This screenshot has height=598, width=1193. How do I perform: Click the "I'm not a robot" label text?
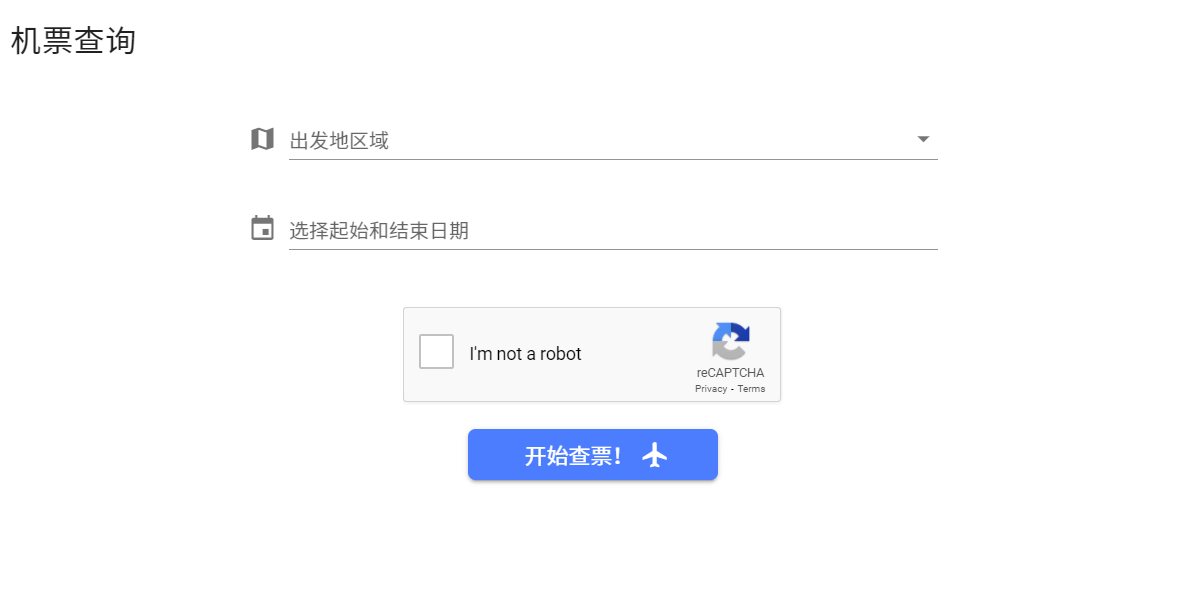click(525, 354)
